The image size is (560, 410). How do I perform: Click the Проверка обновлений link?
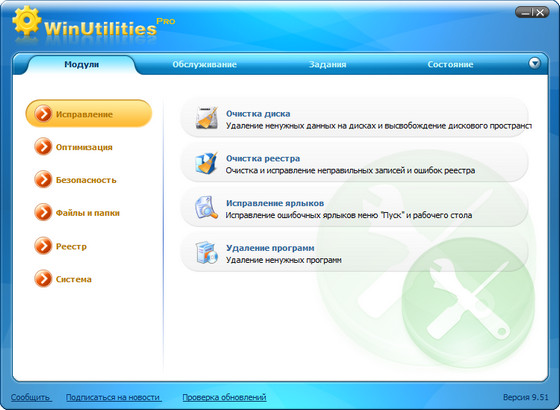pos(224,397)
